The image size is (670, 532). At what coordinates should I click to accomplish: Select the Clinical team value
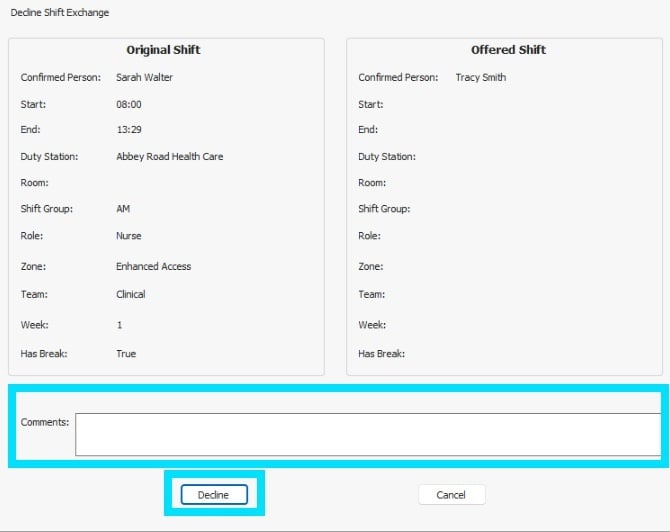pos(131,295)
